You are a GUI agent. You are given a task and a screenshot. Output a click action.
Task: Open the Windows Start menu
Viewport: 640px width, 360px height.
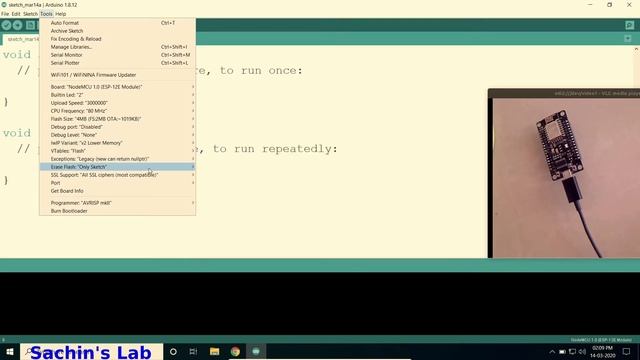click(x=10, y=351)
